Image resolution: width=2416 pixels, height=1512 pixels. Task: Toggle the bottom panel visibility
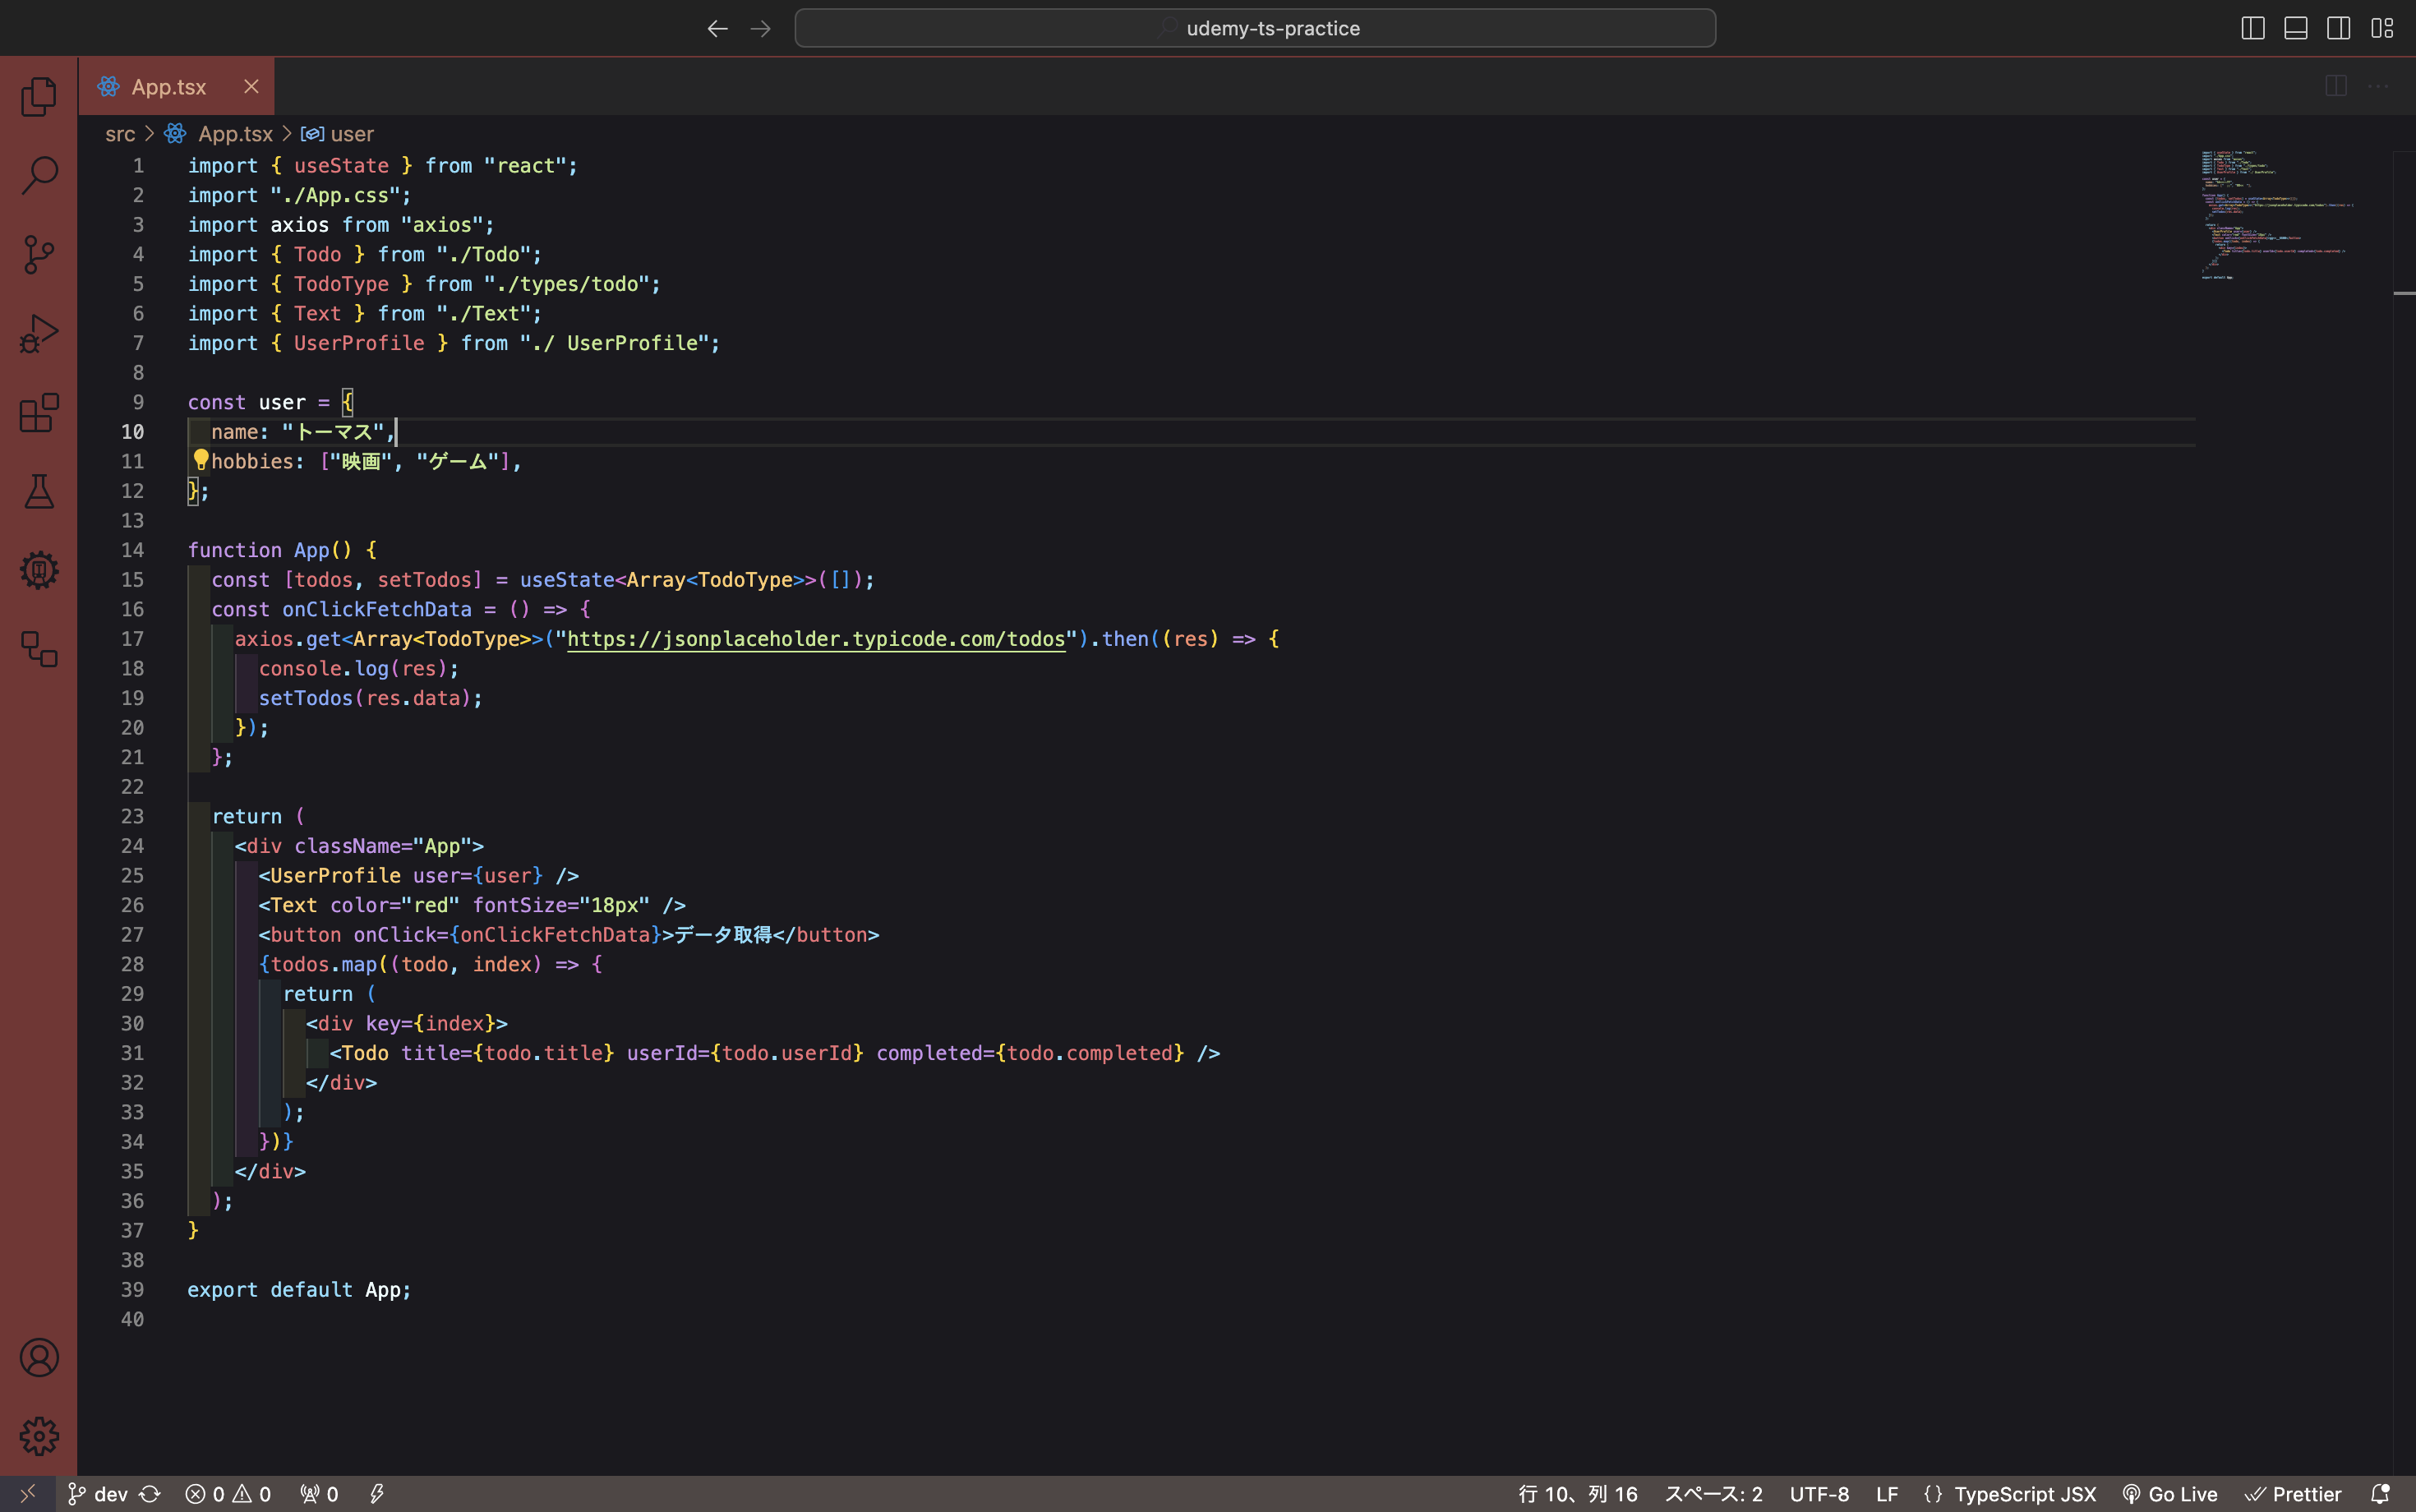click(2294, 27)
